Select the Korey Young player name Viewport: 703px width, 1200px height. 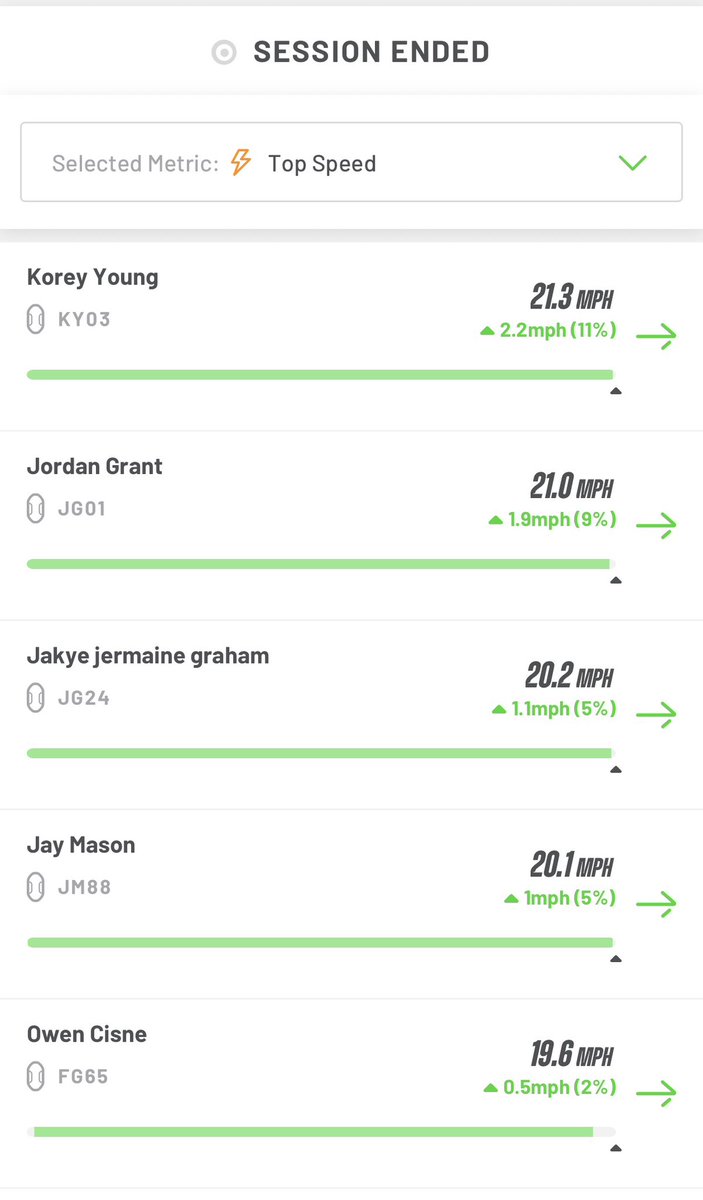coord(92,277)
